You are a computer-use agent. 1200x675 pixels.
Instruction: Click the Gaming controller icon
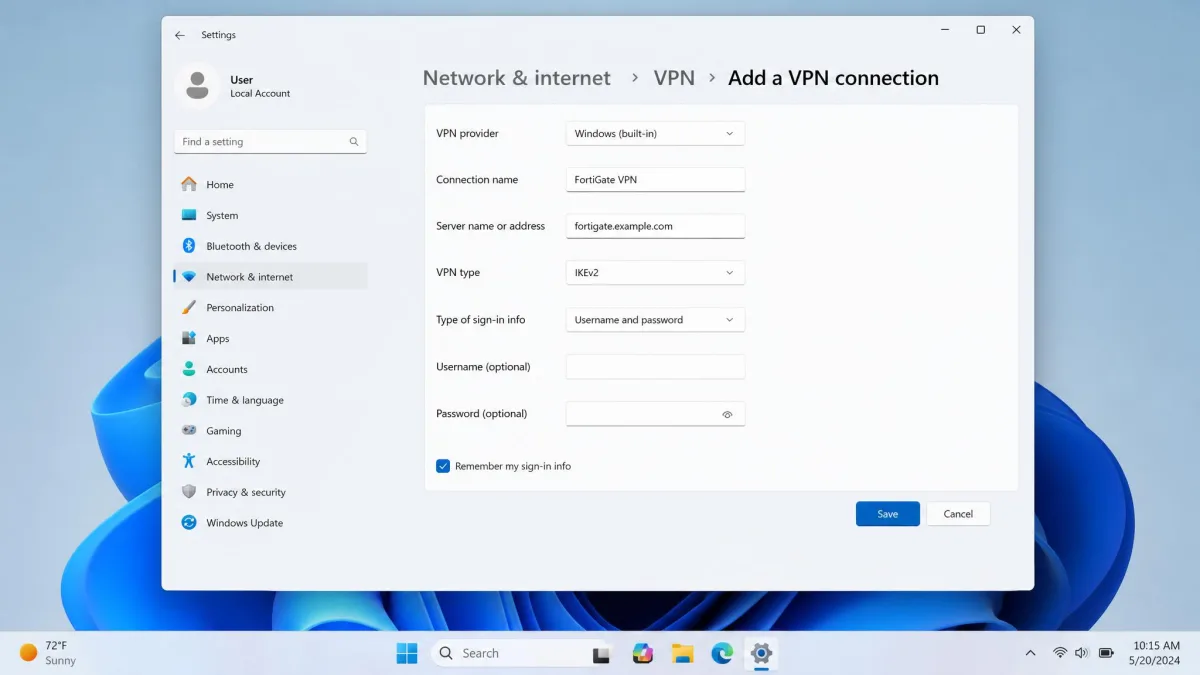(189, 431)
